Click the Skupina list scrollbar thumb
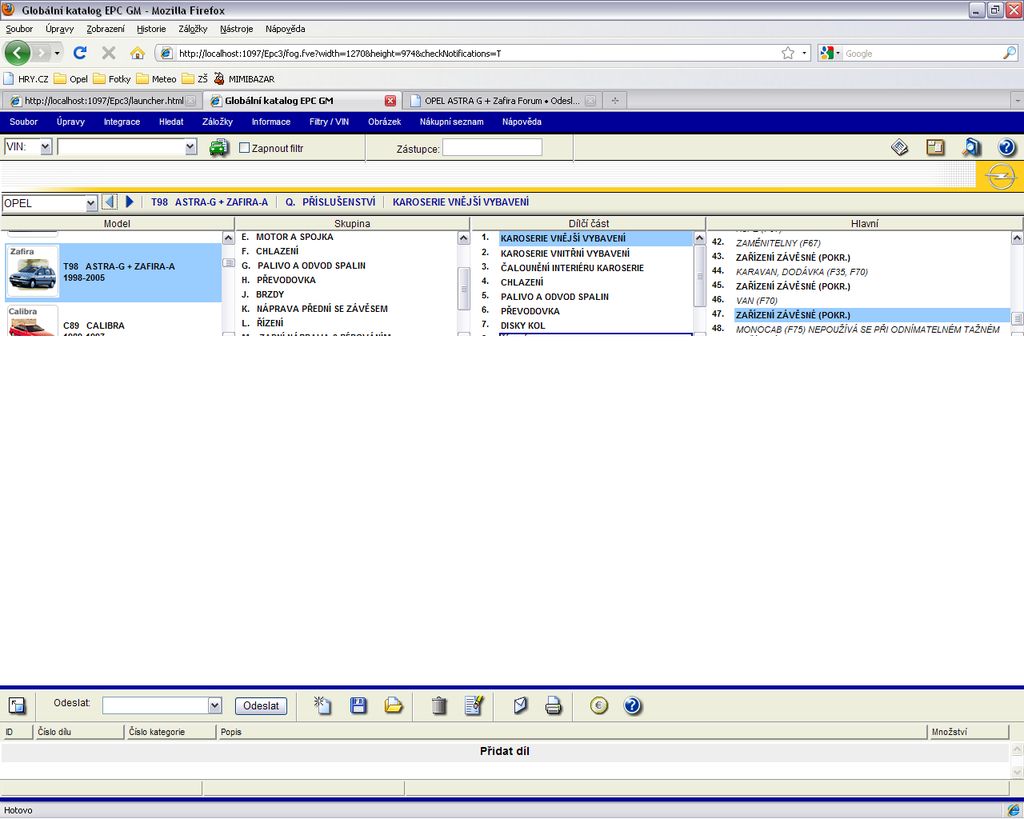1024x819 pixels. [x=464, y=288]
